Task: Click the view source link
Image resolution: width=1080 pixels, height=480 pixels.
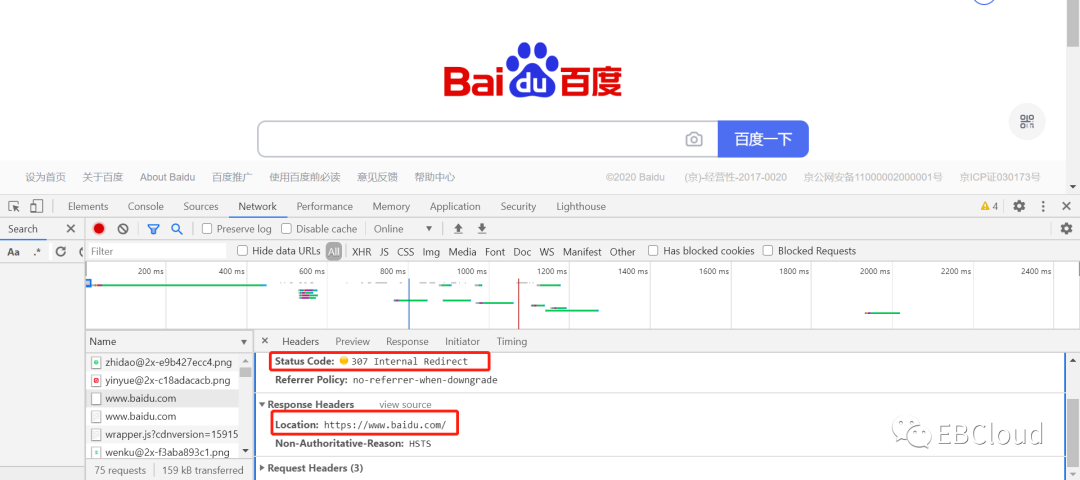Action: pyautogui.click(x=405, y=405)
